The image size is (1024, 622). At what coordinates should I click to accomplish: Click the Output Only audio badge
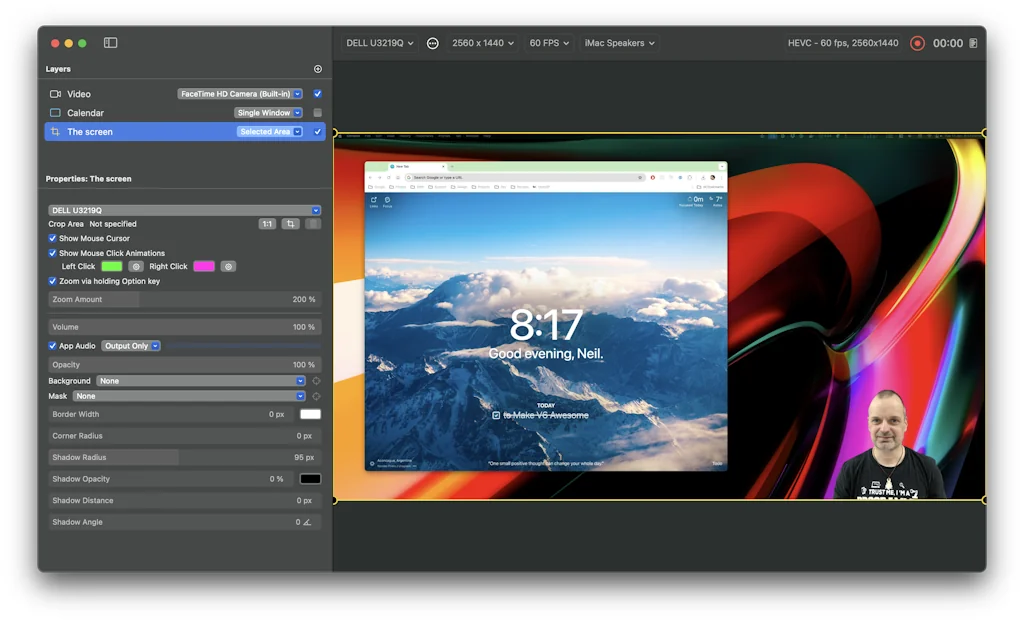coord(128,345)
